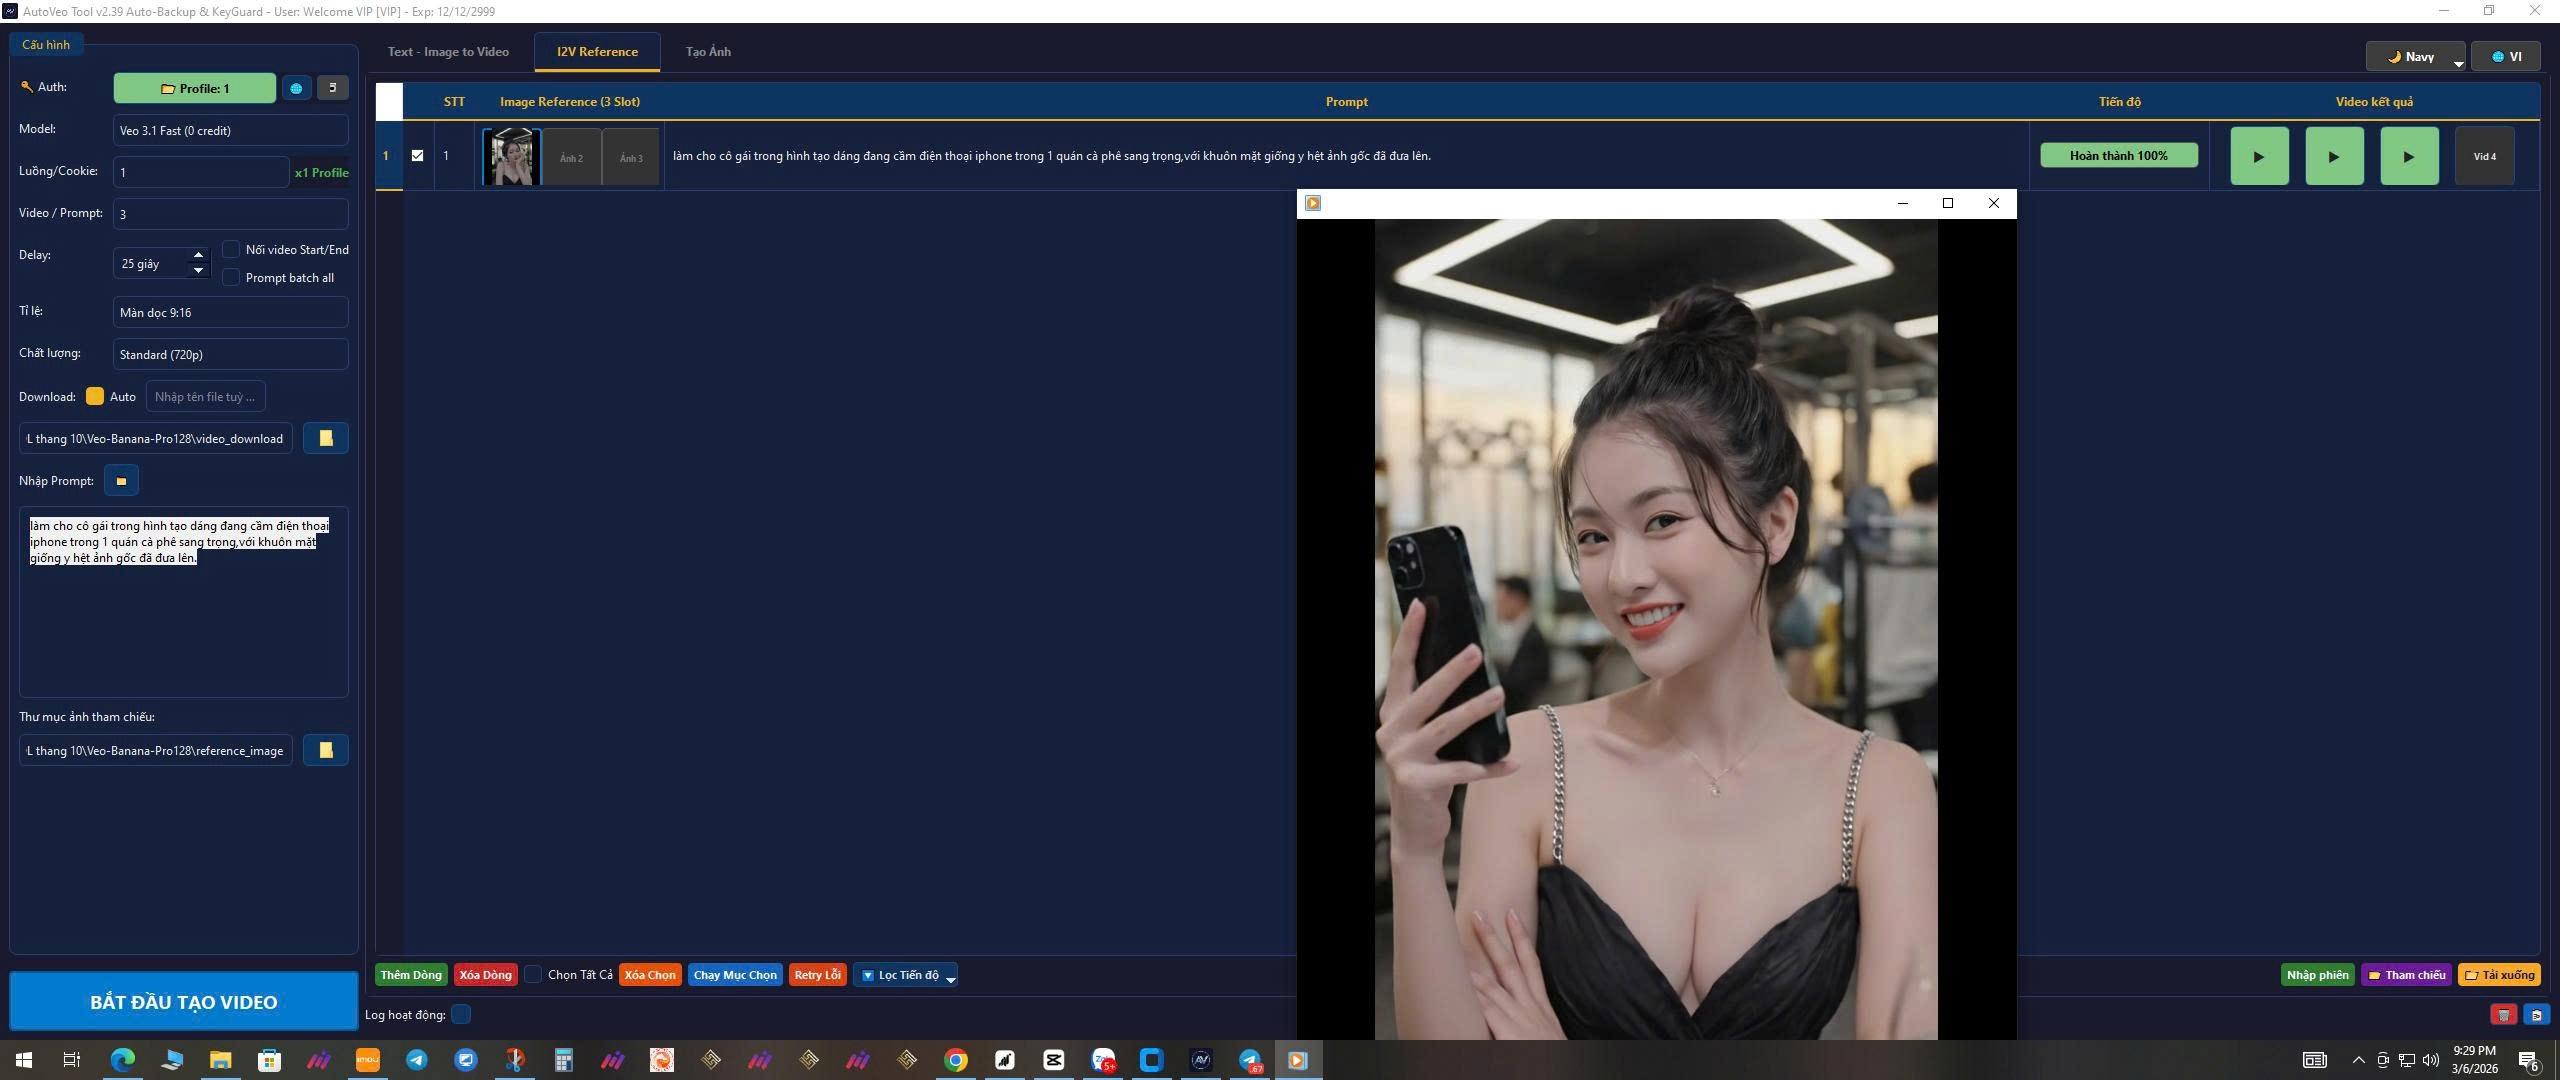Image resolution: width=2560 pixels, height=1080 pixels.
Task: Click the yellow folder icon for video download path
Action: point(325,438)
